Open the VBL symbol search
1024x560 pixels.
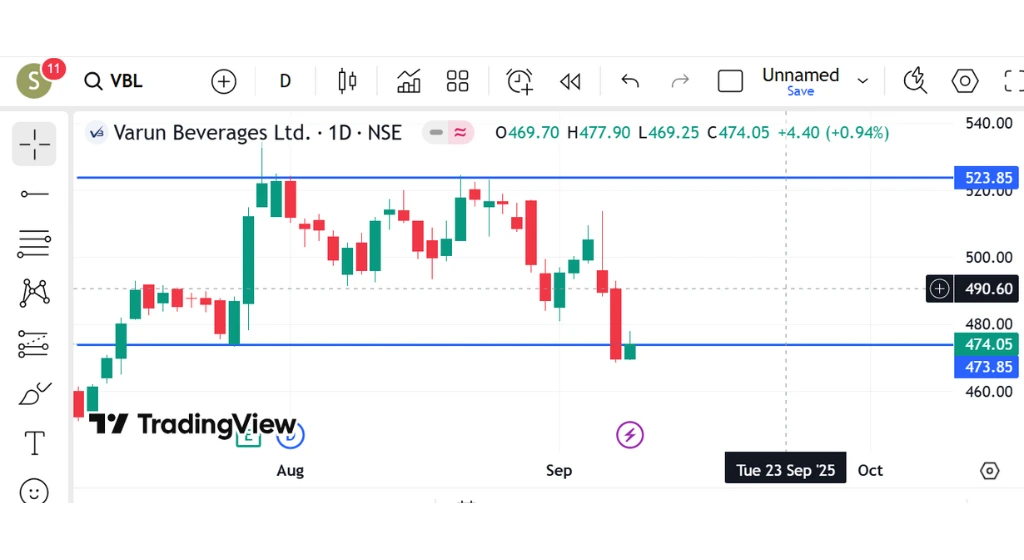tap(113, 81)
